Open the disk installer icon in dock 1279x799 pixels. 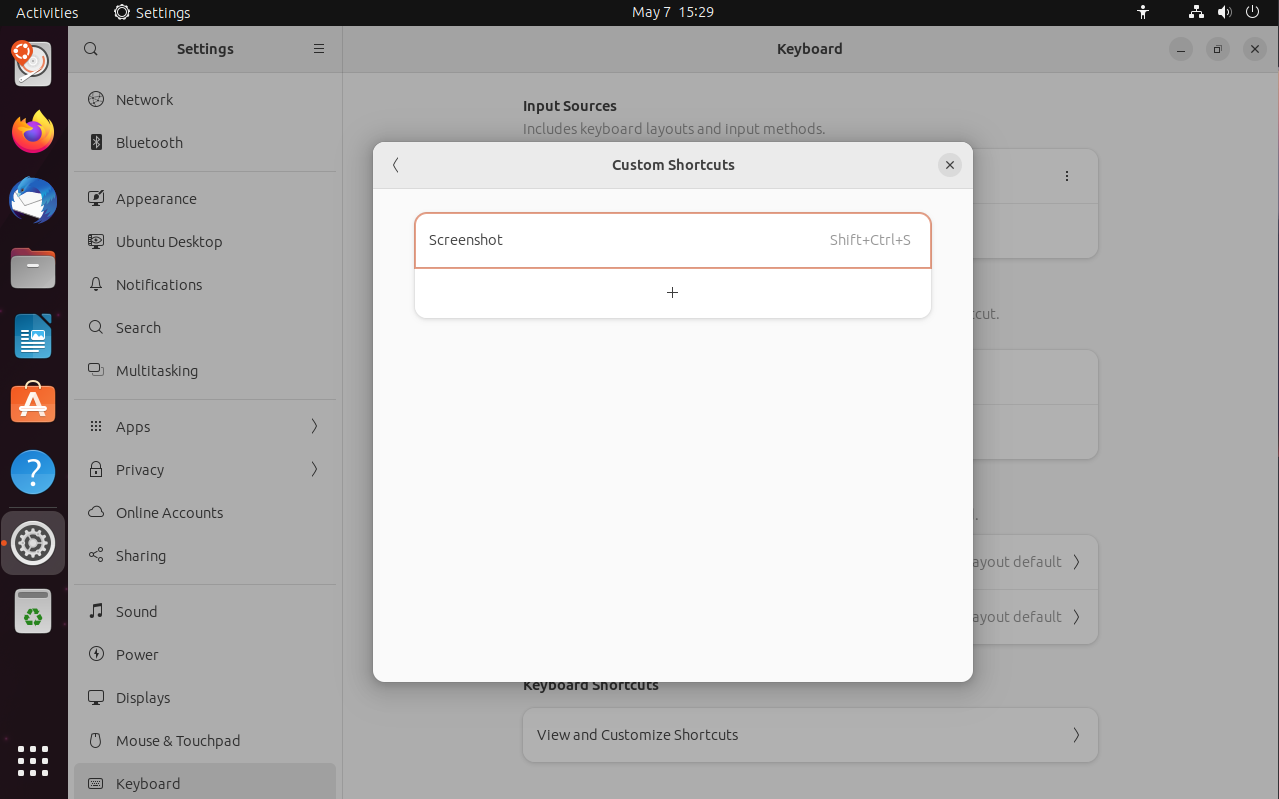33,64
